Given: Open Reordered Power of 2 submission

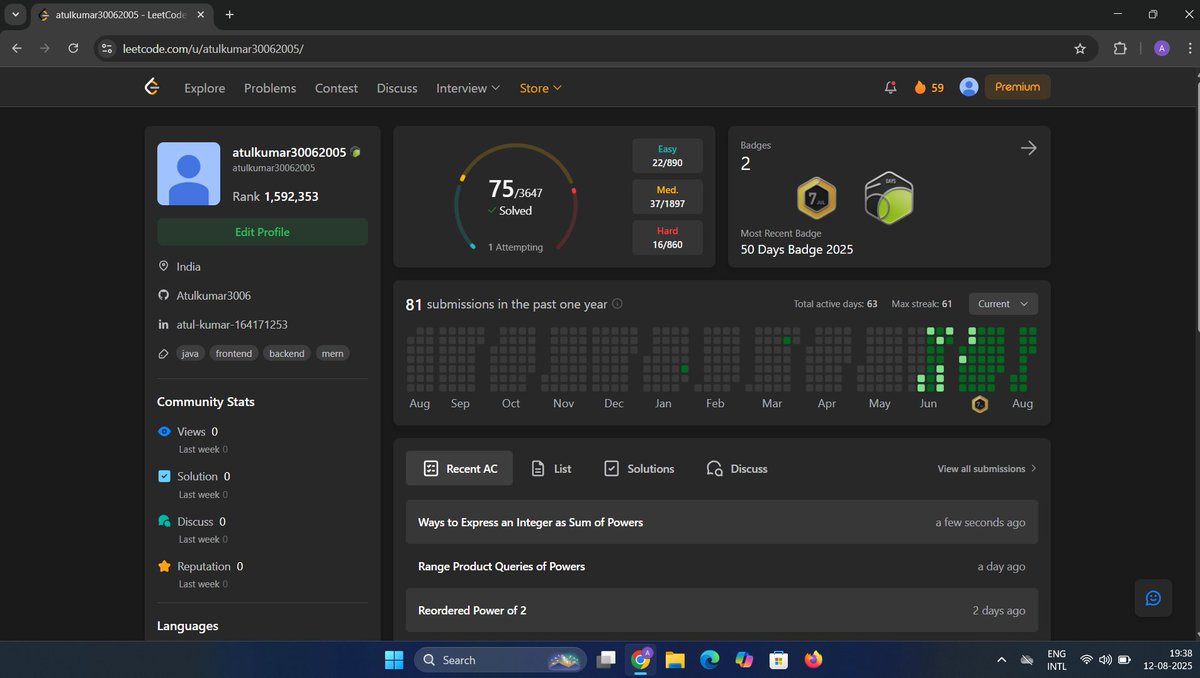Looking at the screenshot, I should pos(722,610).
